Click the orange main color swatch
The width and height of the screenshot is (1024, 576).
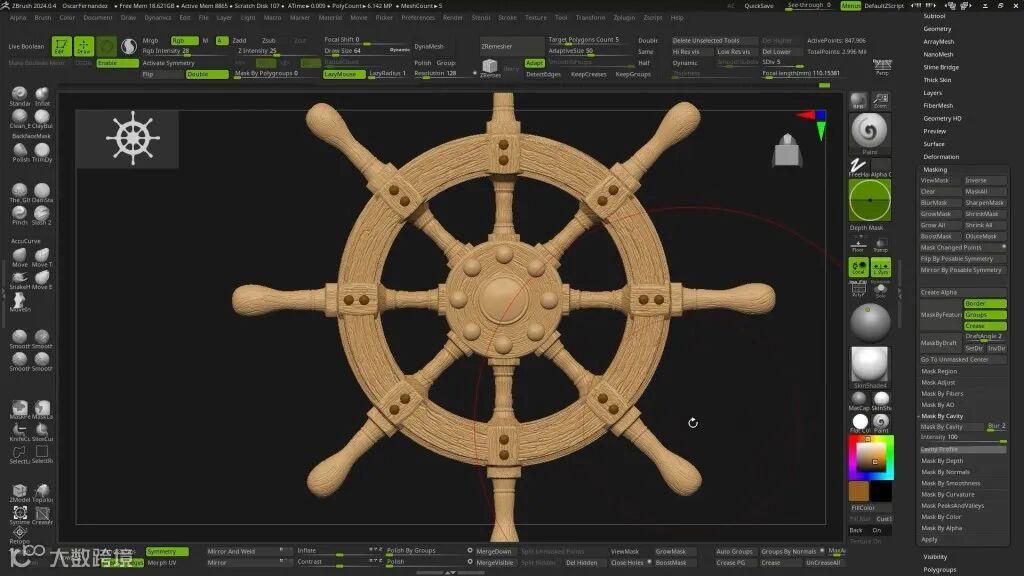point(859,490)
